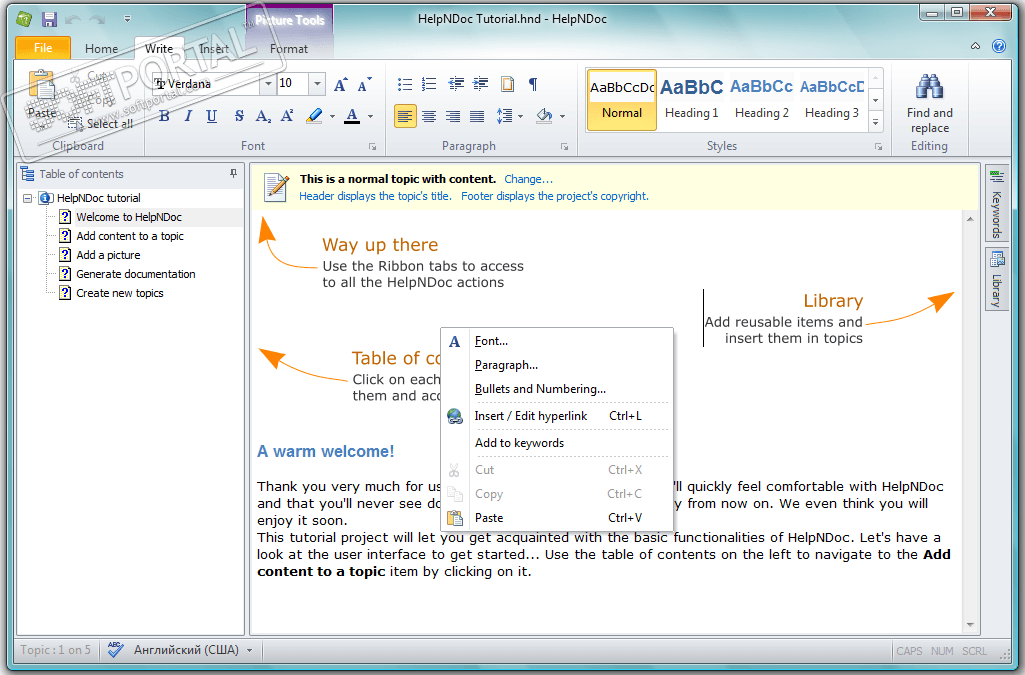This screenshot has height=675, width=1025.
Task: Toggle Strikethrough formatting
Action: pyautogui.click(x=239, y=116)
